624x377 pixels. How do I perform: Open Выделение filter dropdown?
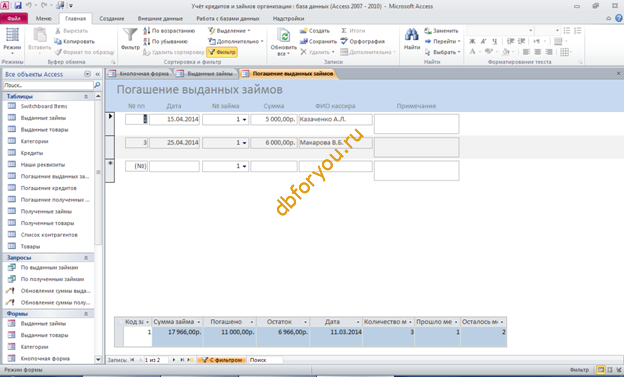pyautogui.click(x=229, y=31)
